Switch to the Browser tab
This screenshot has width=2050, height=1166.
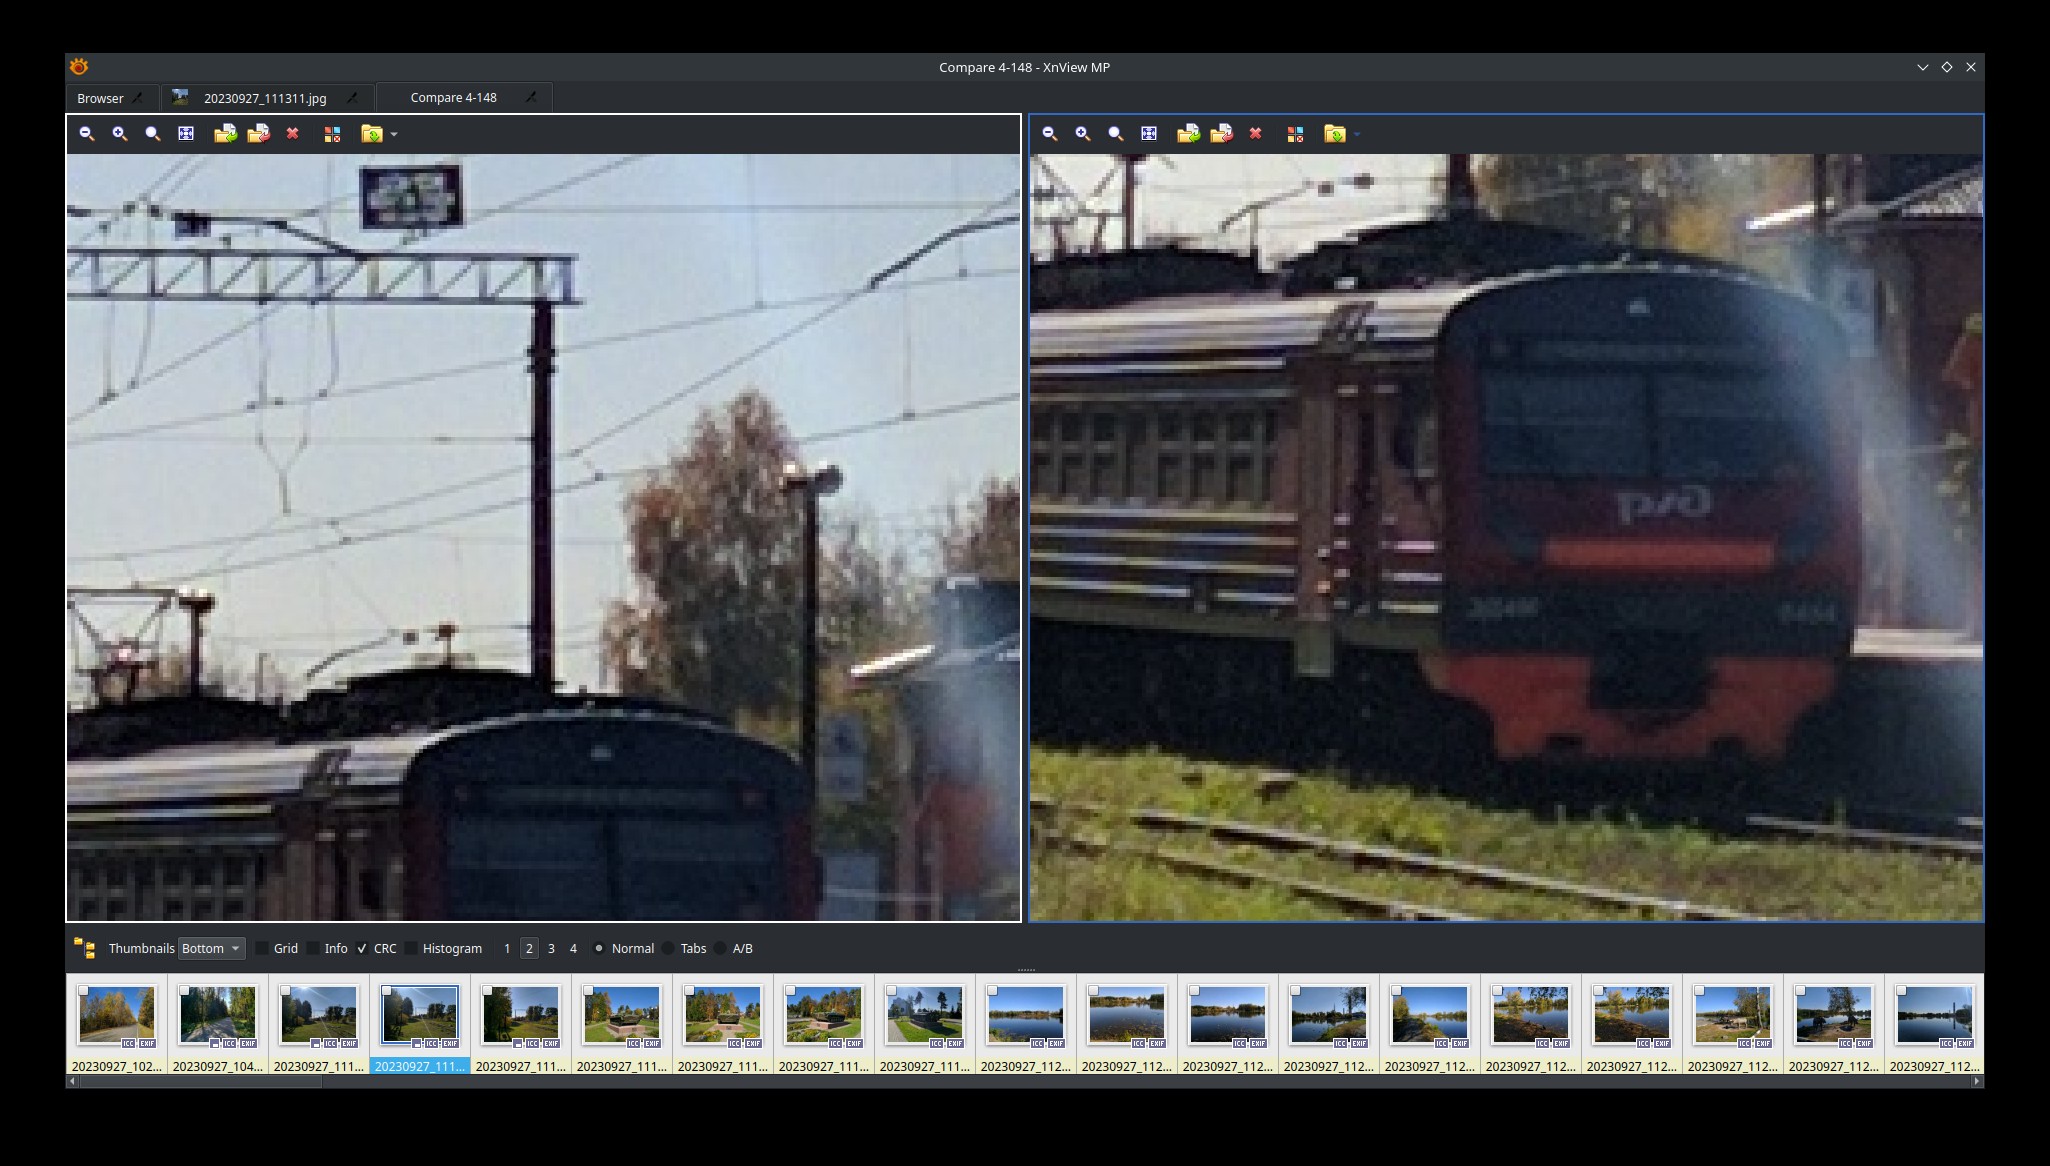pos(100,98)
